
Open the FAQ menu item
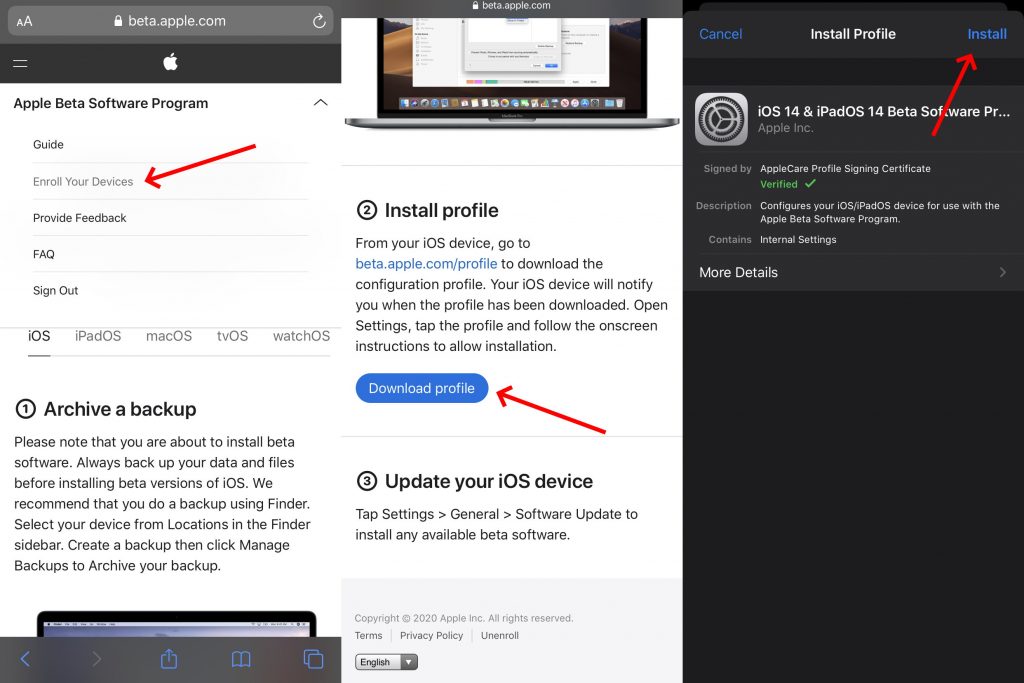(x=44, y=255)
